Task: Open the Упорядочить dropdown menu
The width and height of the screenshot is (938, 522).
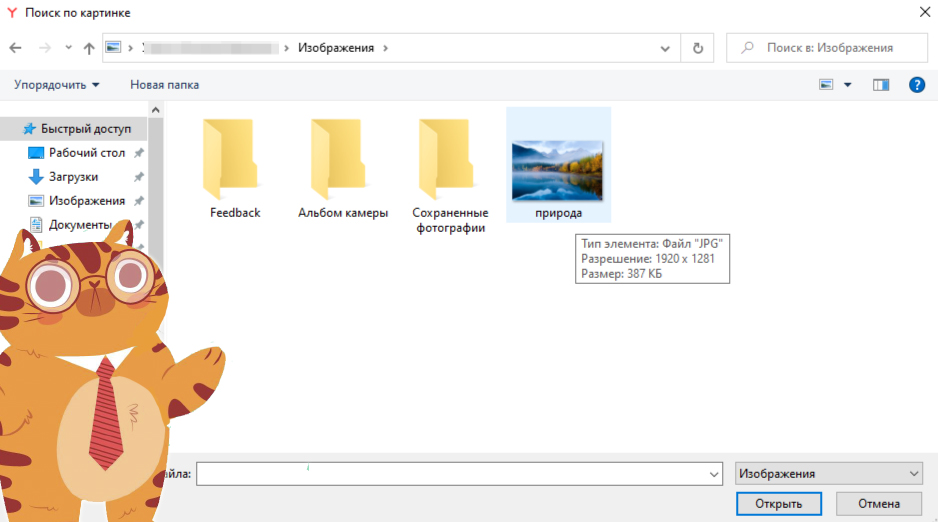Action: [56, 85]
